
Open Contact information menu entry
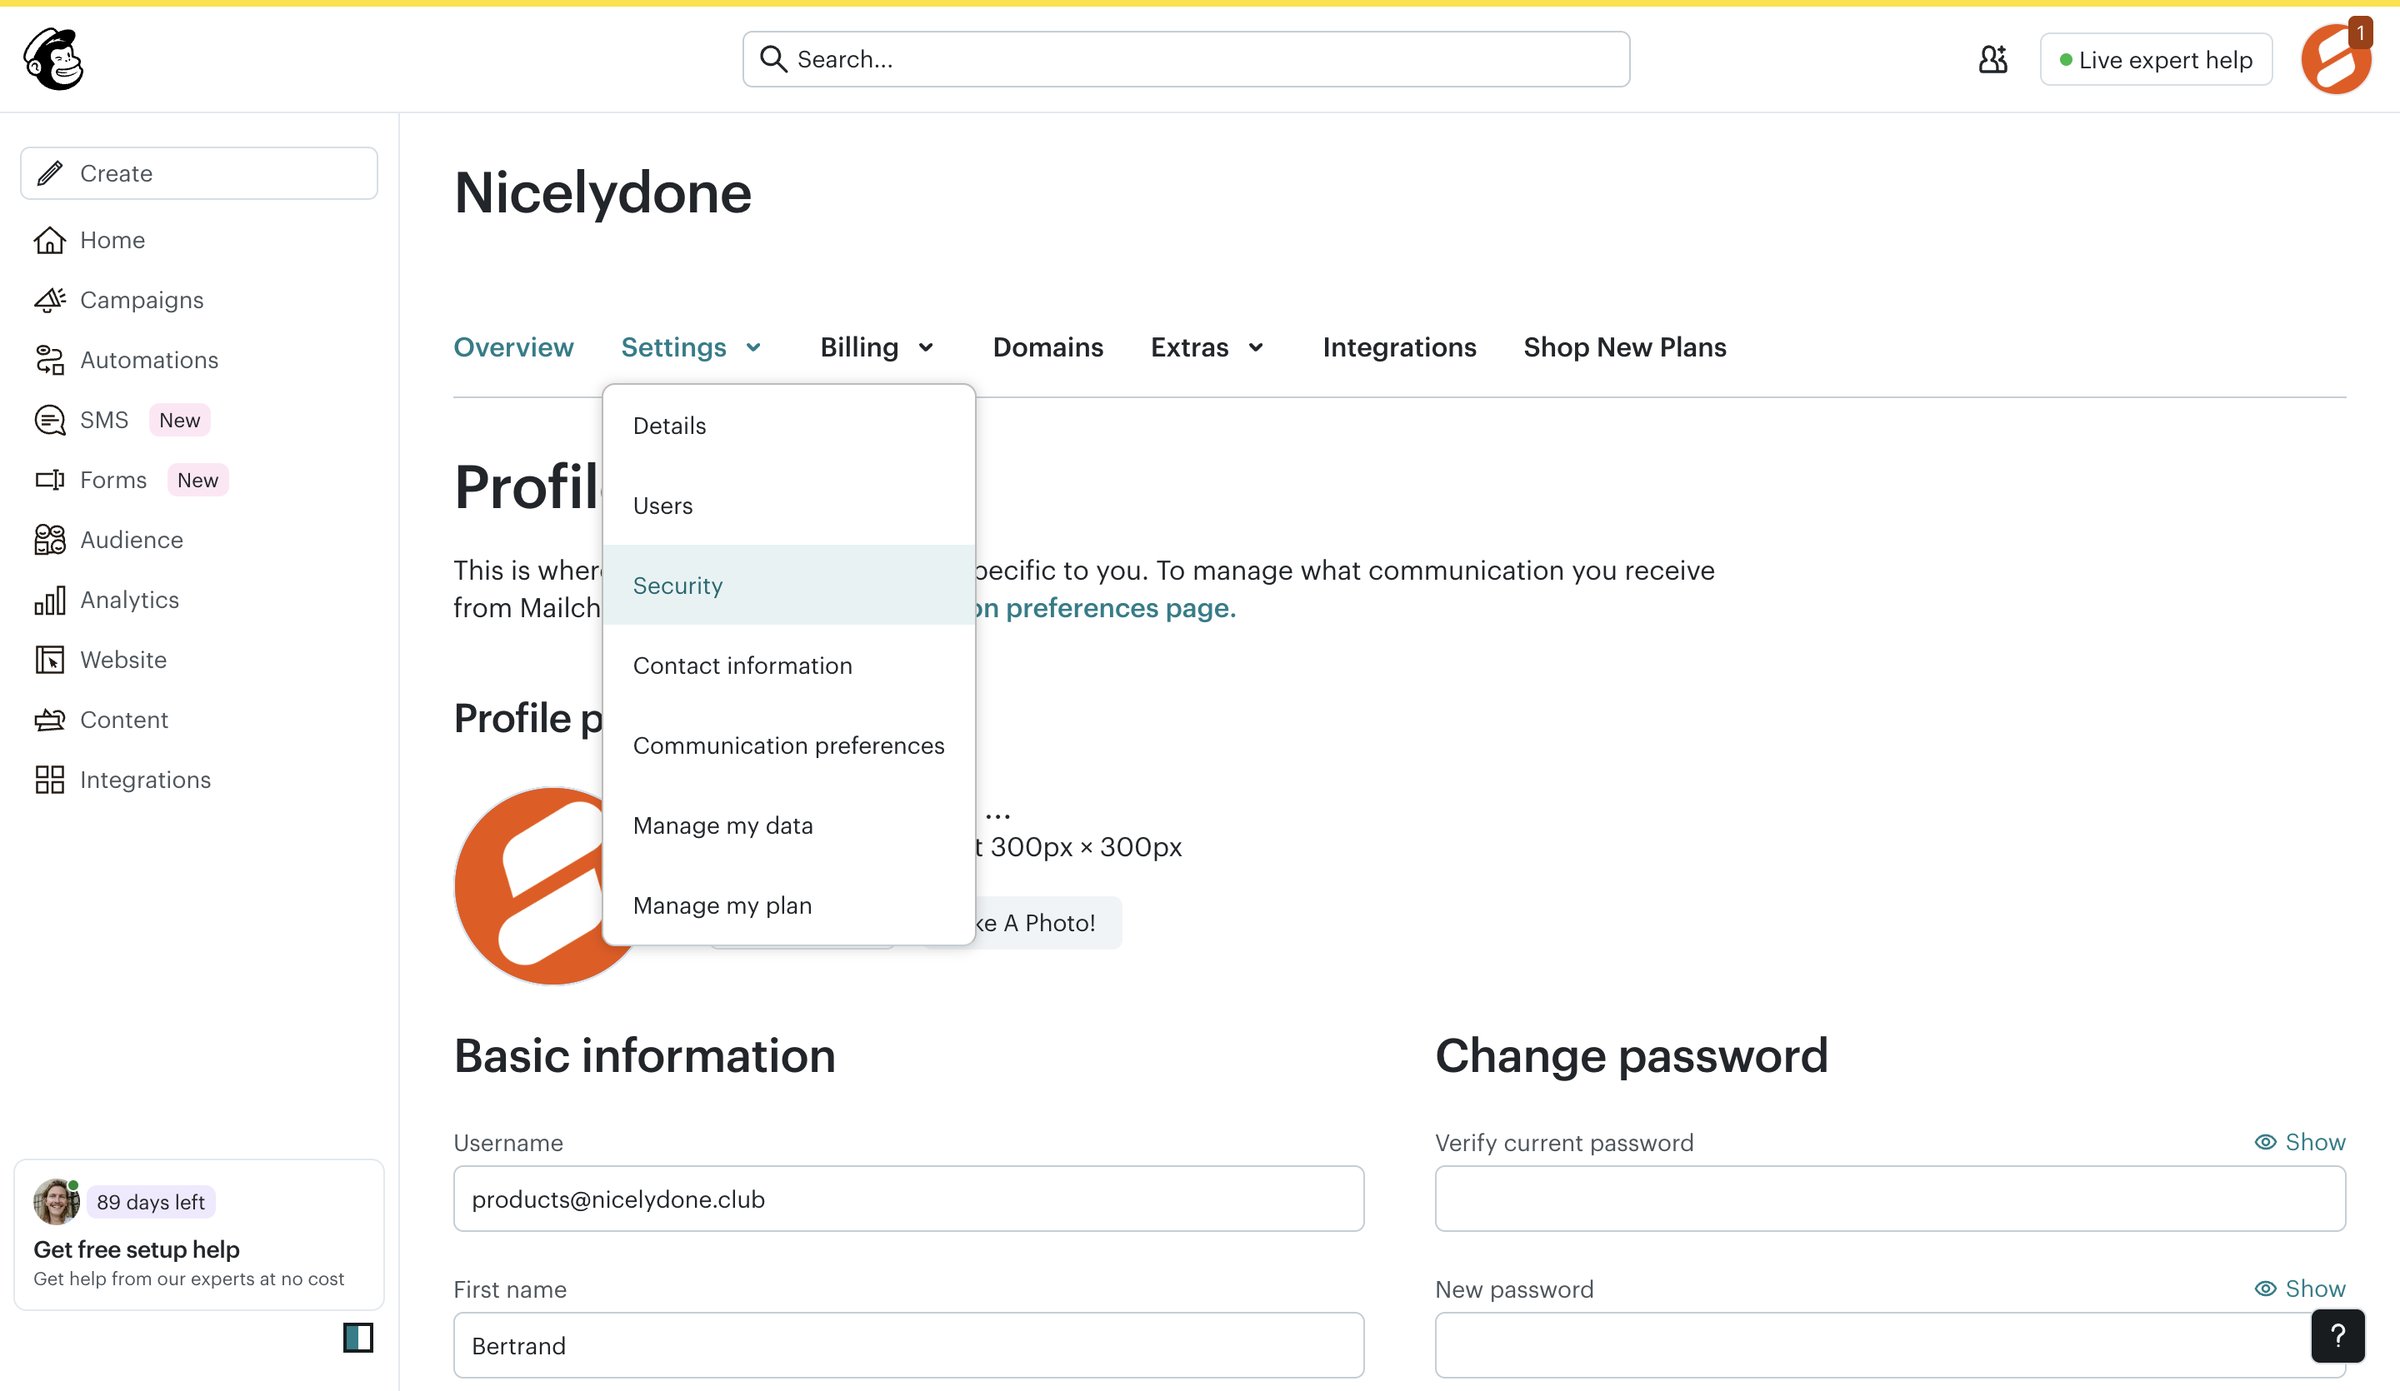[789, 666]
